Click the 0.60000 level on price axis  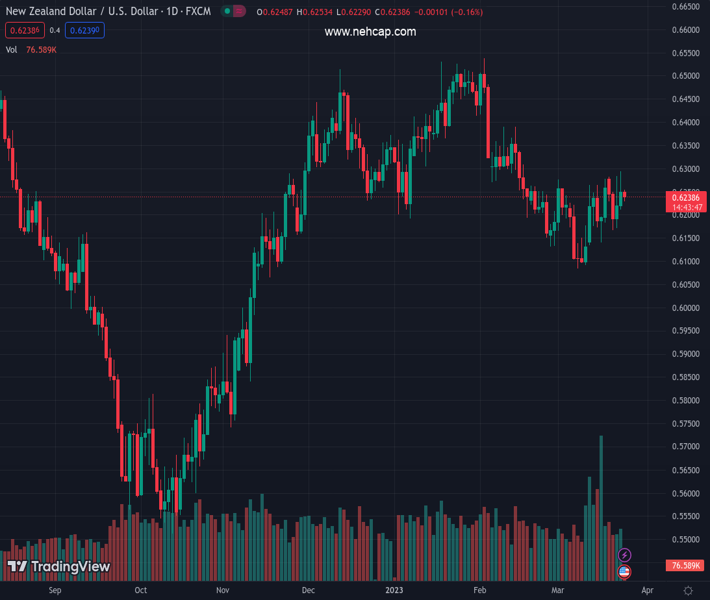685,308
